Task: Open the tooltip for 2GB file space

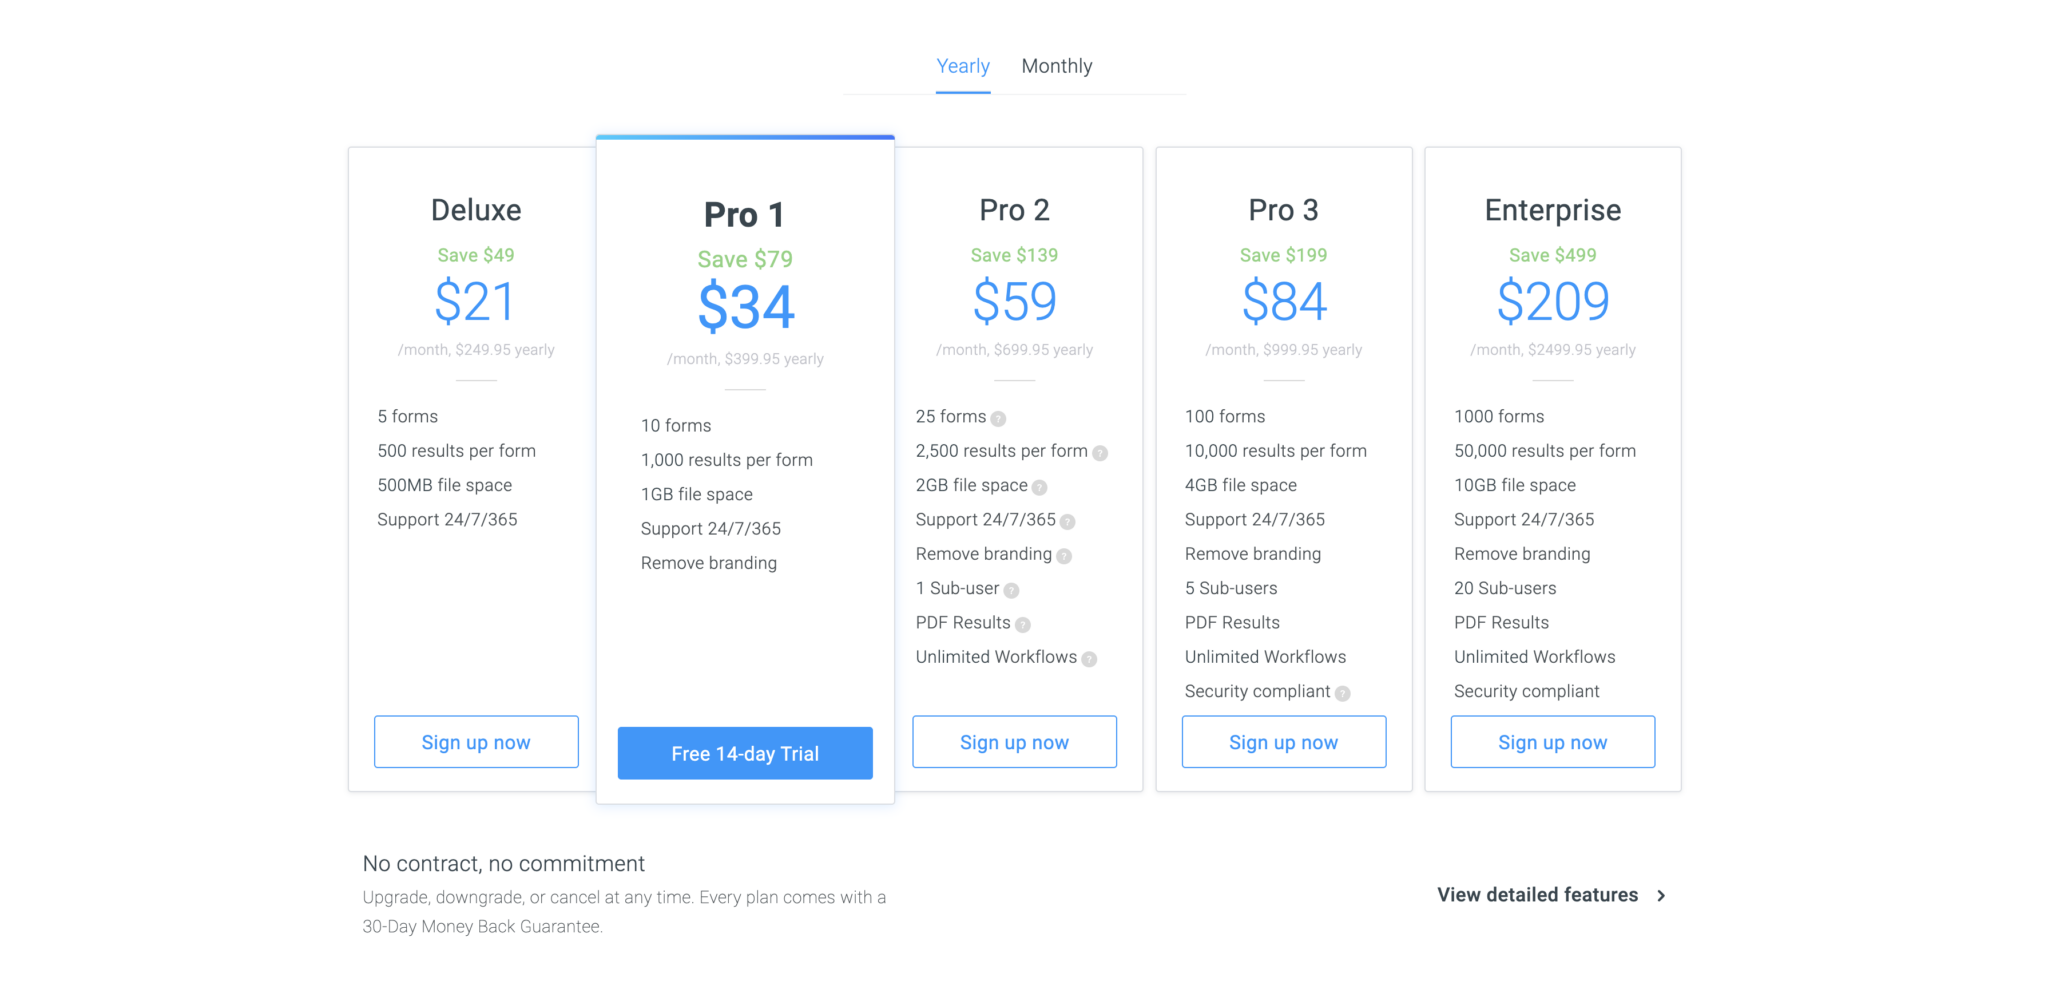Action: 1038,487
